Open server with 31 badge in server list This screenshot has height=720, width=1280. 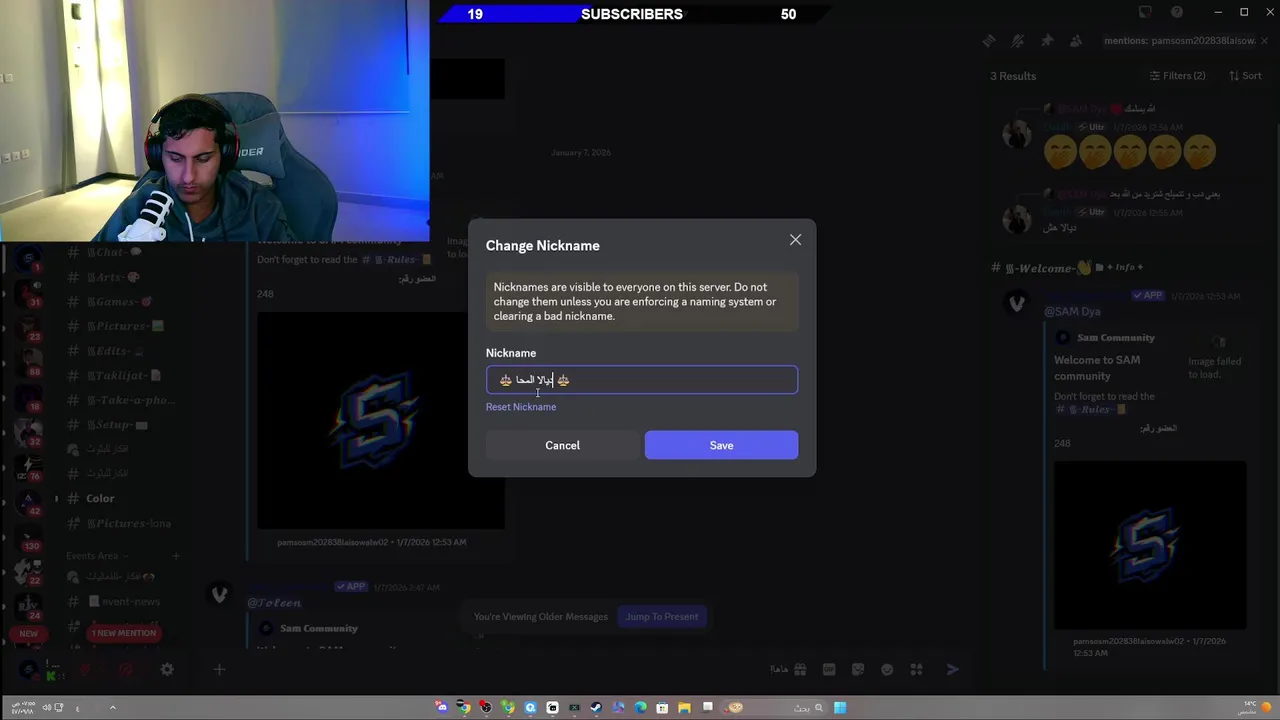pos(30,293)
